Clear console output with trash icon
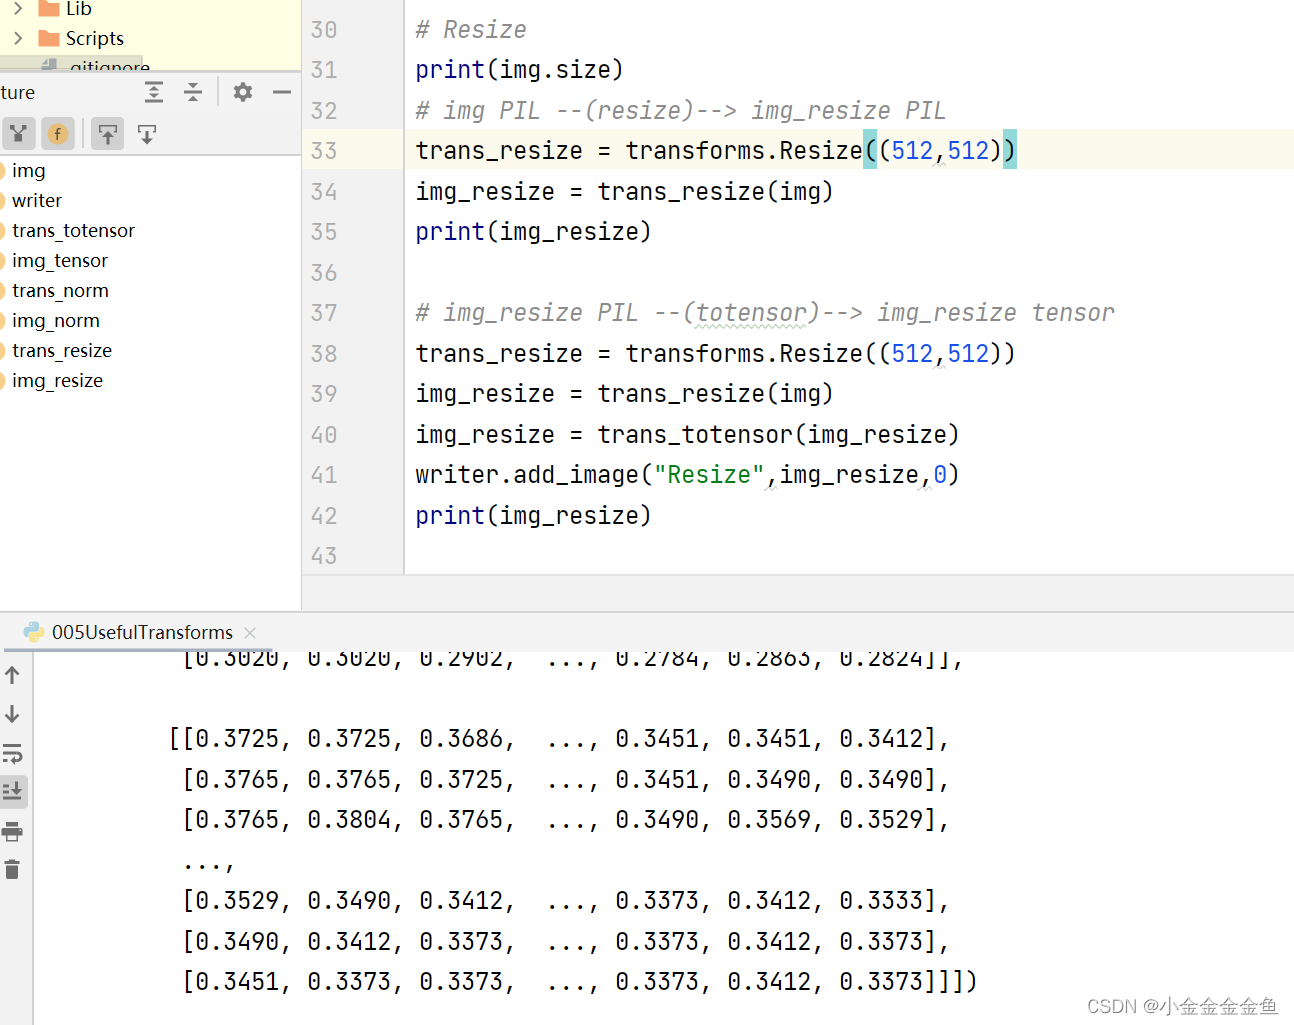The height and width of the screenshot is (1025, 1294). pos(12,869)
